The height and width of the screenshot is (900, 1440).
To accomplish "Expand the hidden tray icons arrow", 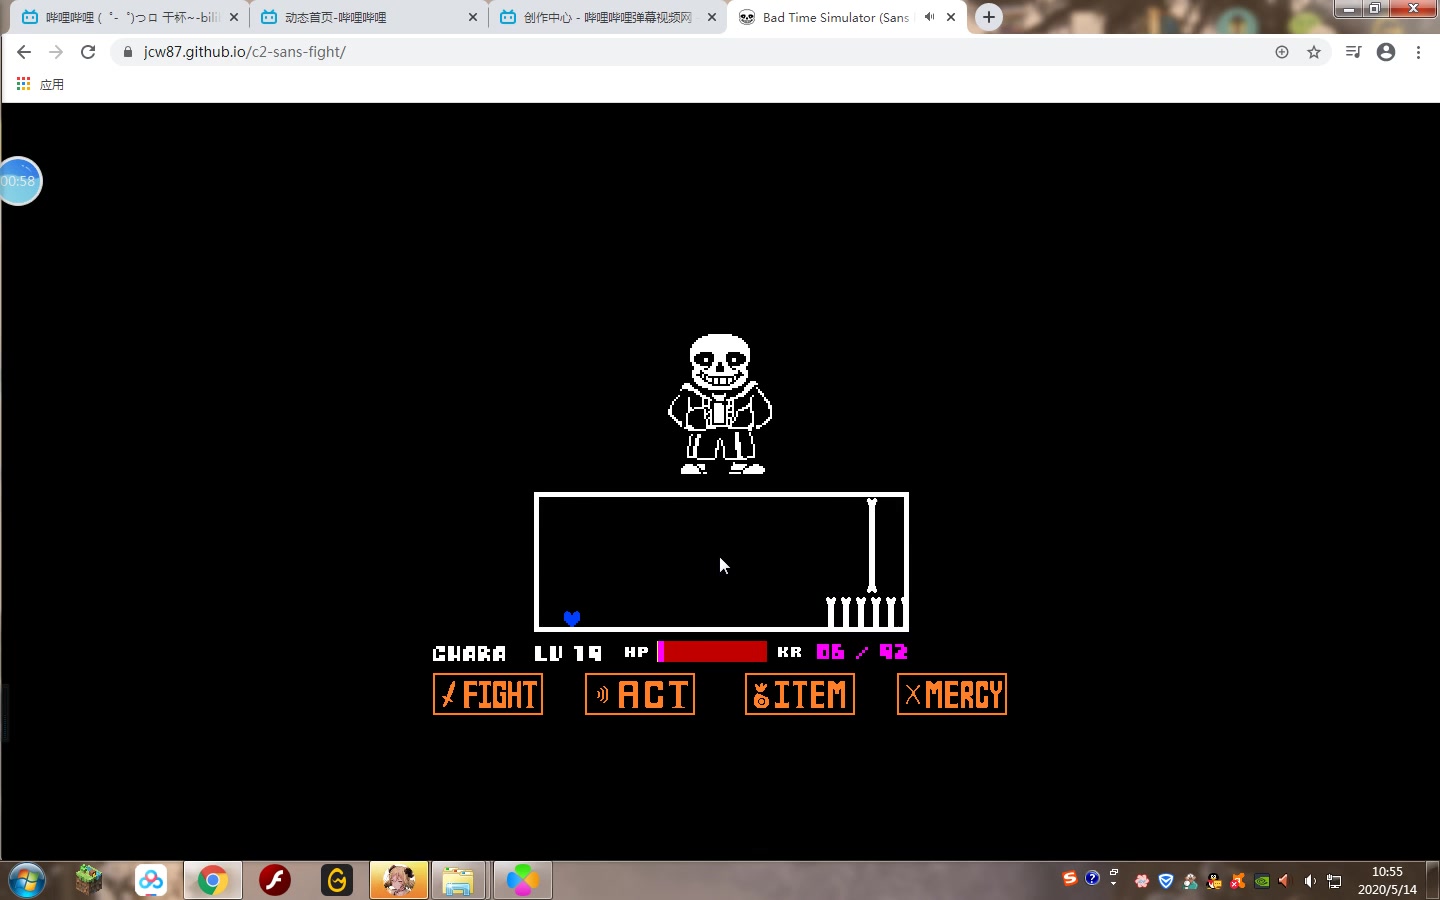I will [x=1113, y=882].
